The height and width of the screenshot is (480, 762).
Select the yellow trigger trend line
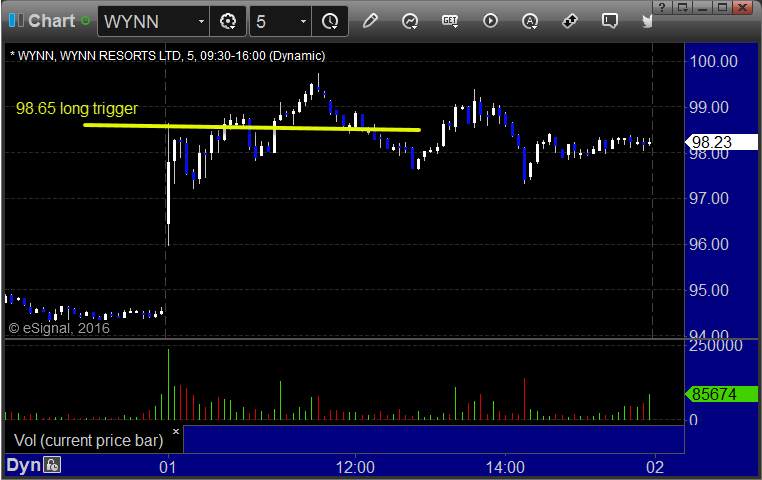252,127
